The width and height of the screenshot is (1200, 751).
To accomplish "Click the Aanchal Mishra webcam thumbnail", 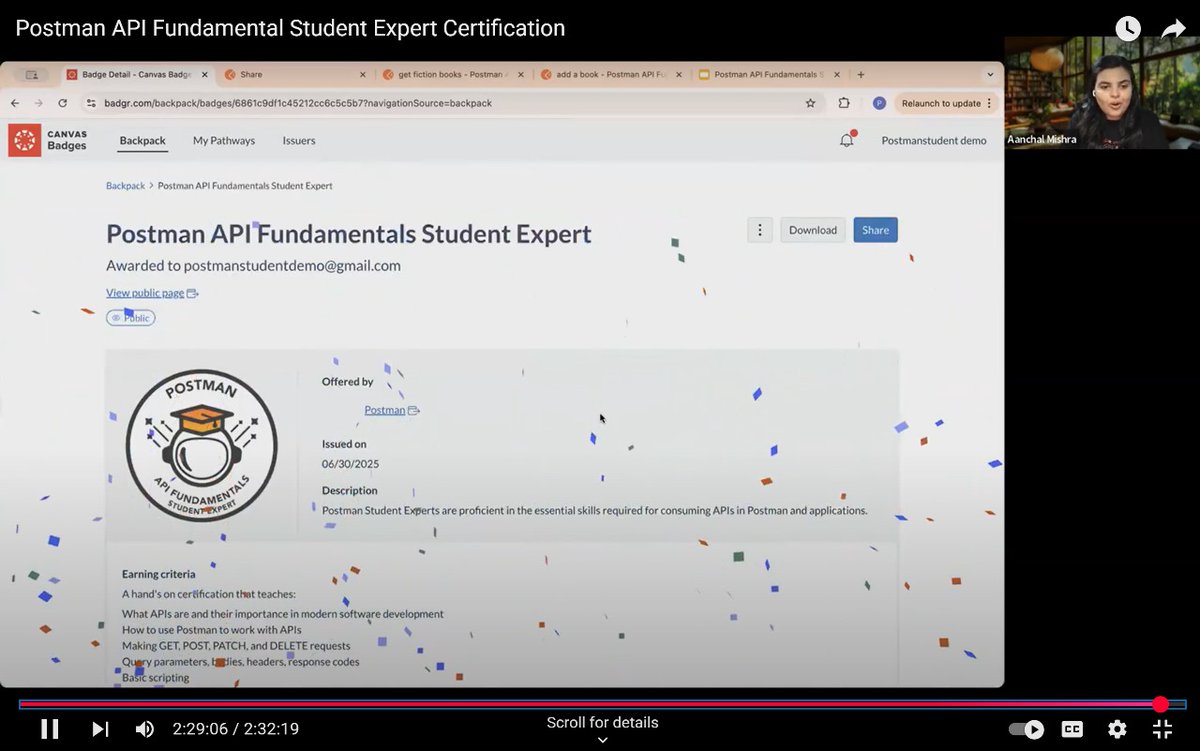I will pyautogui.click(x=1102, y=92).
